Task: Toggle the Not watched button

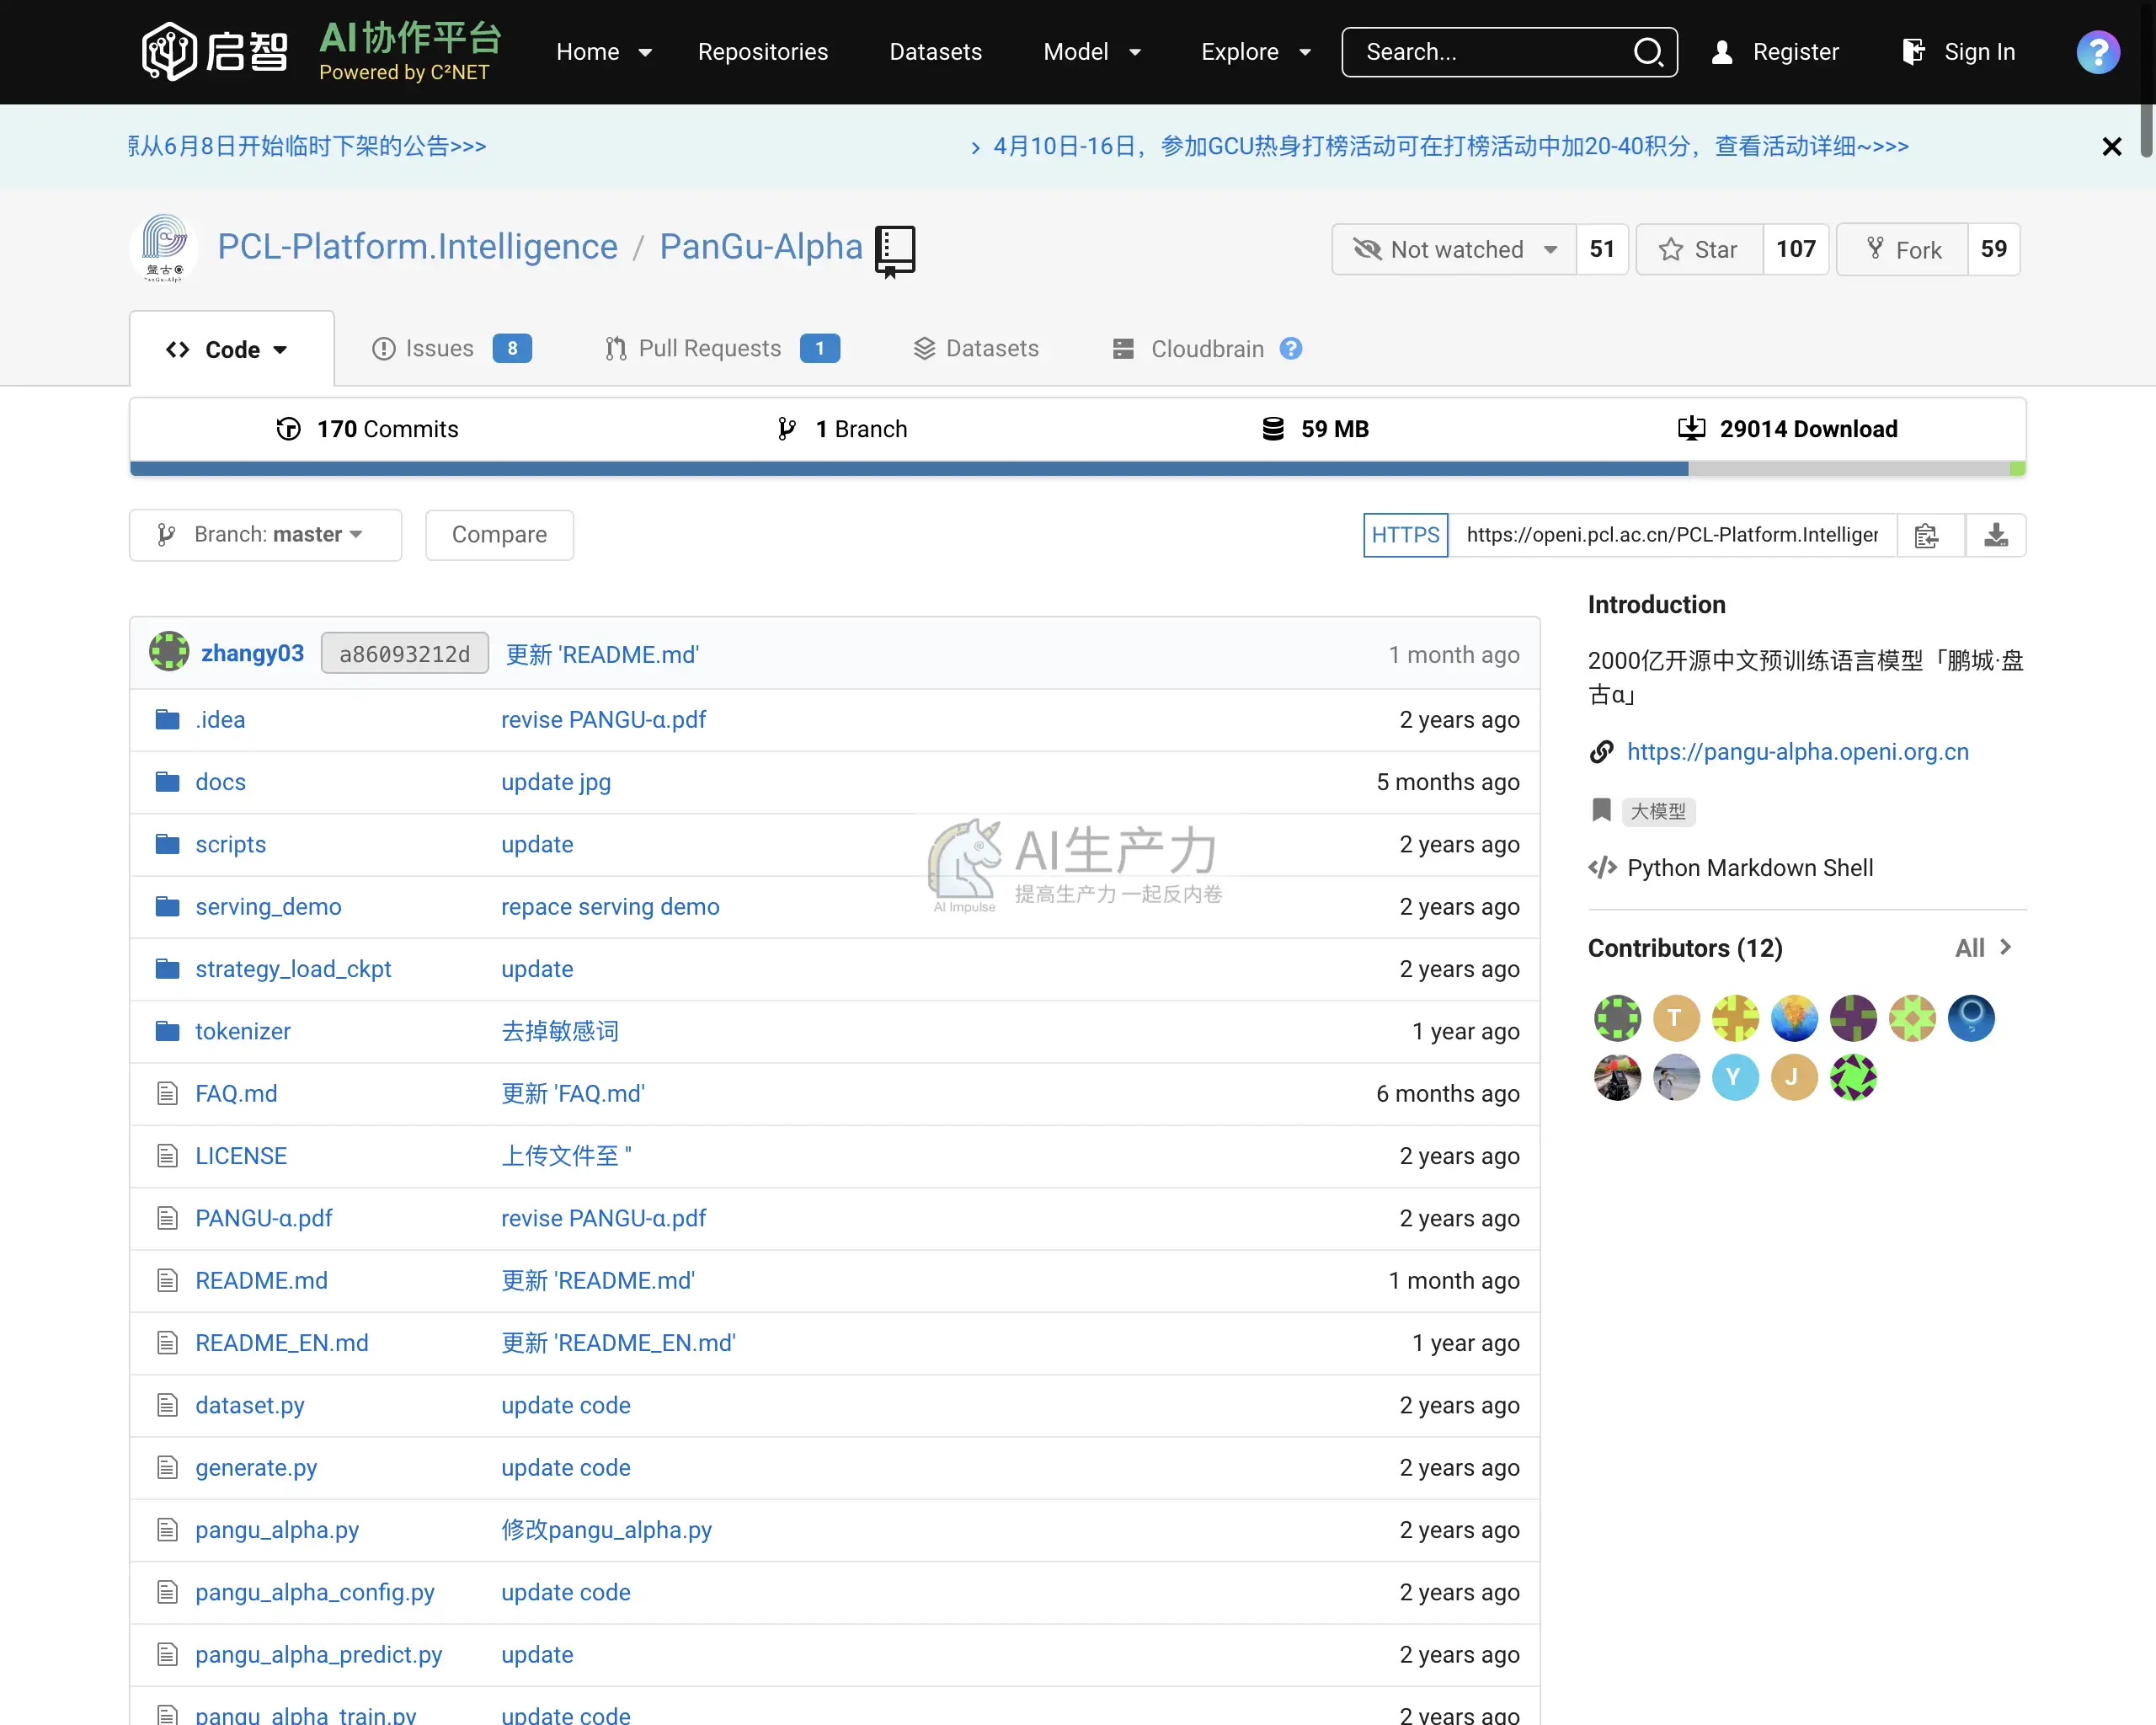Action: (1453, 249)
